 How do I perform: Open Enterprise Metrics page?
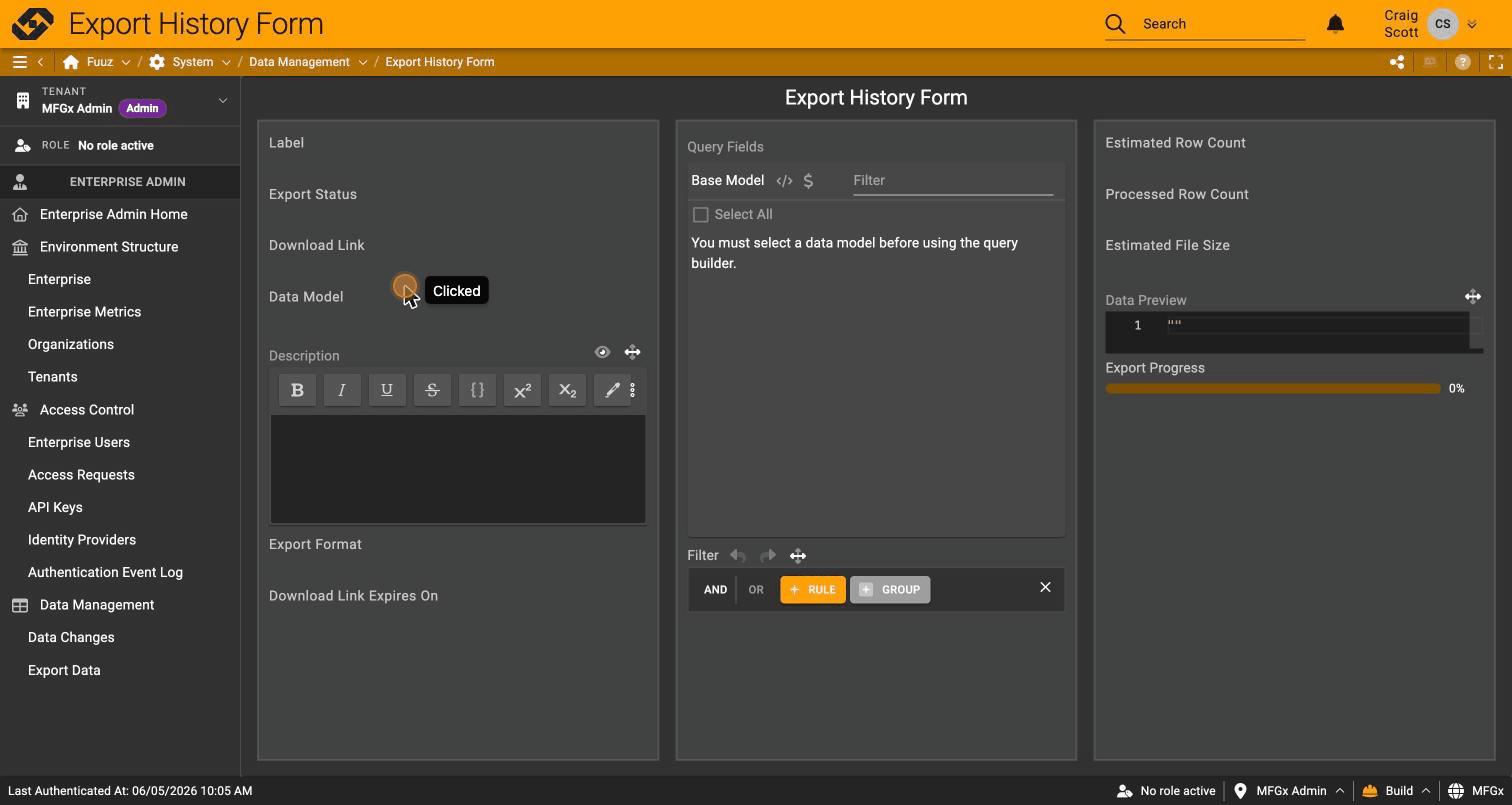point(84,312)
